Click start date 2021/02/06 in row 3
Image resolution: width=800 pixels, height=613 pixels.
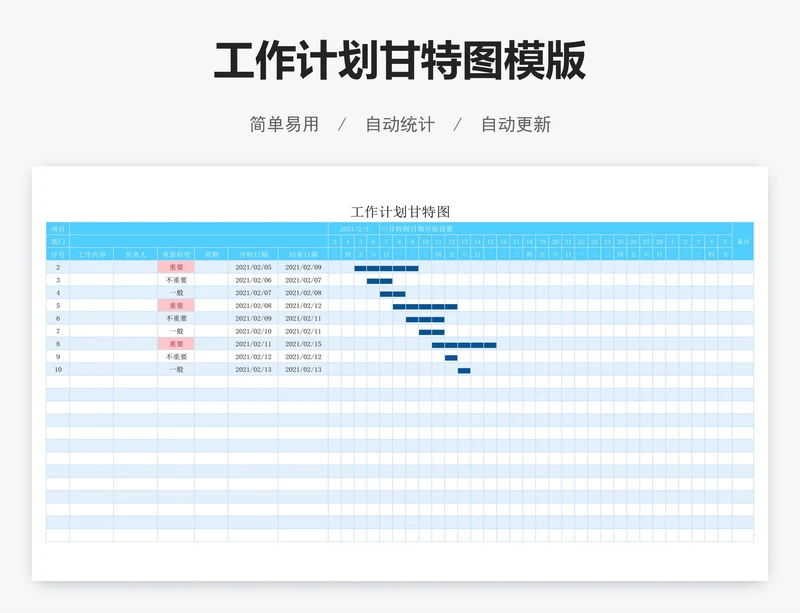253,280
